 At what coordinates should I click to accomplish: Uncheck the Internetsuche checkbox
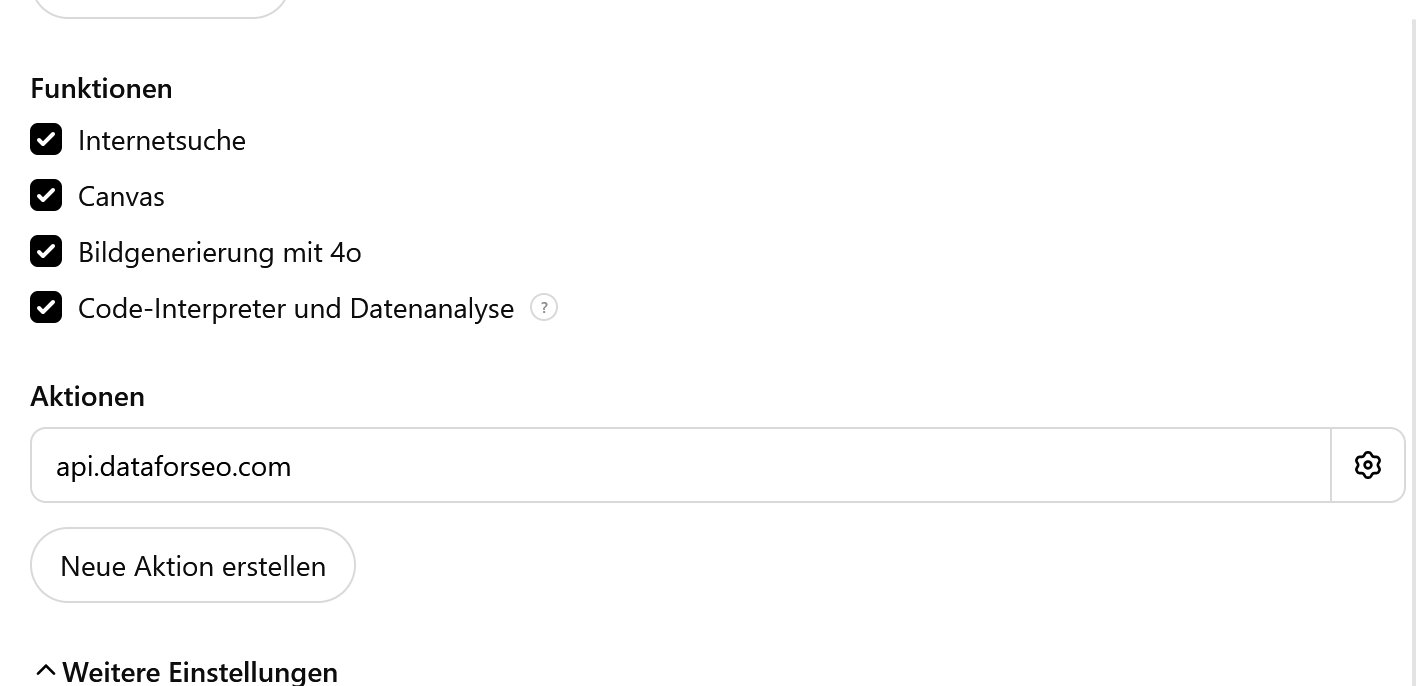click(46, 139)
